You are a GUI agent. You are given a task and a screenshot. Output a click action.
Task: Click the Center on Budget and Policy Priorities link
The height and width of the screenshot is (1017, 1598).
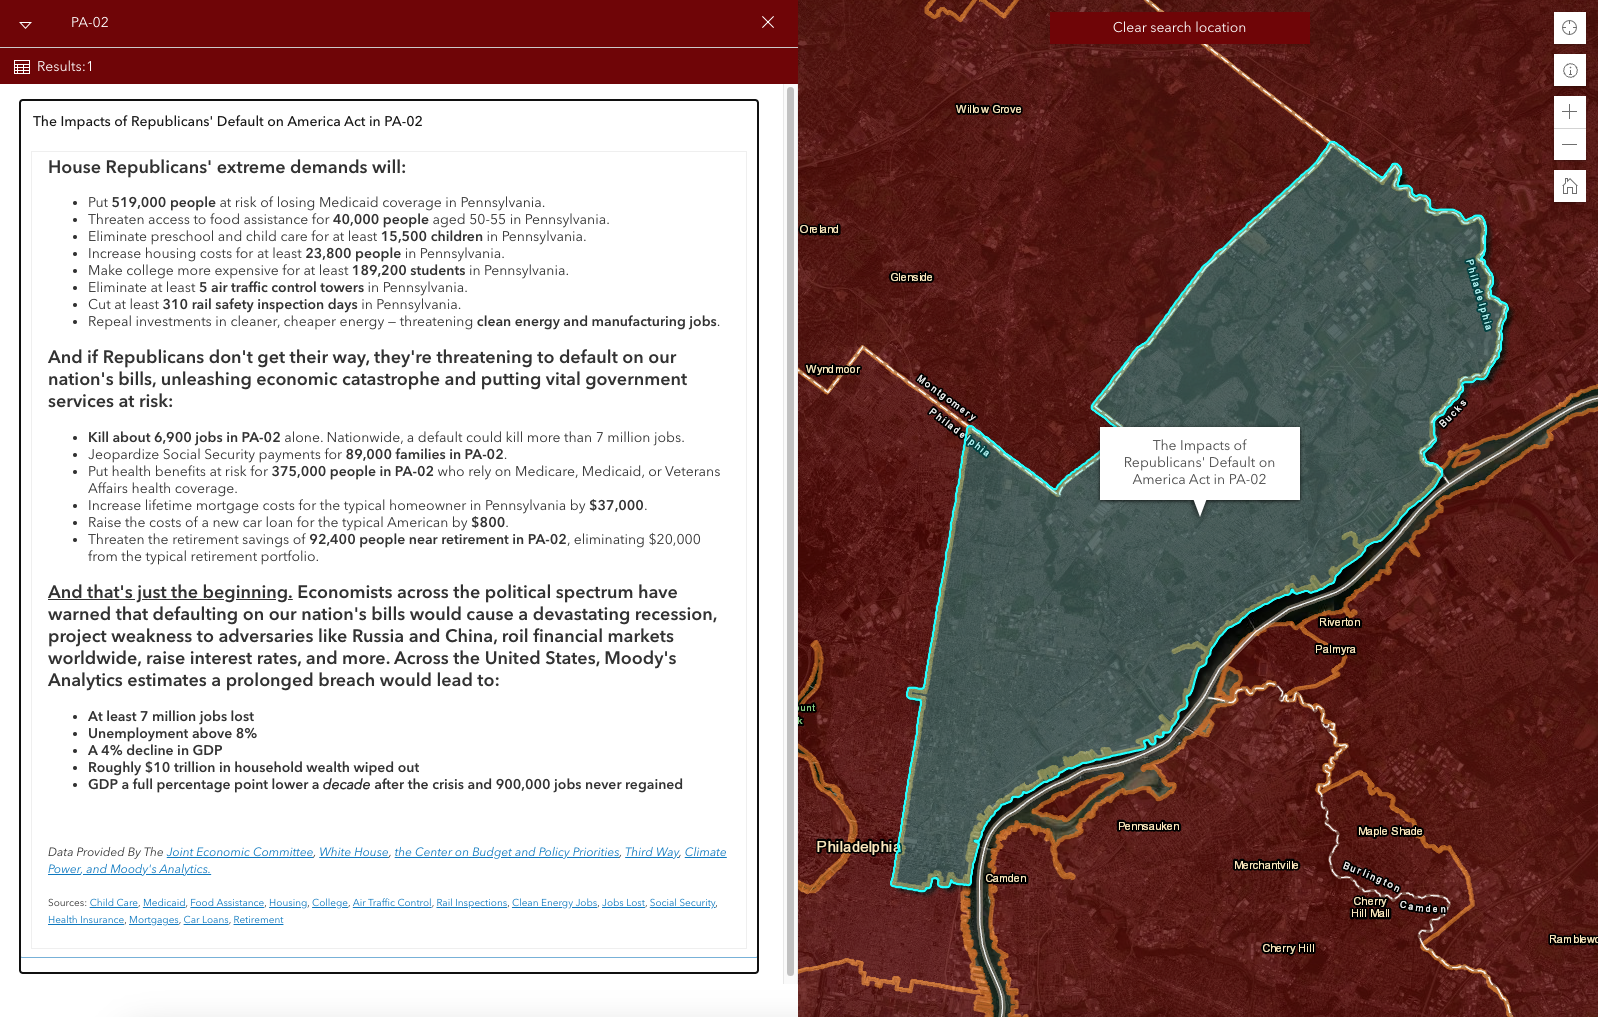coord(507,852)
